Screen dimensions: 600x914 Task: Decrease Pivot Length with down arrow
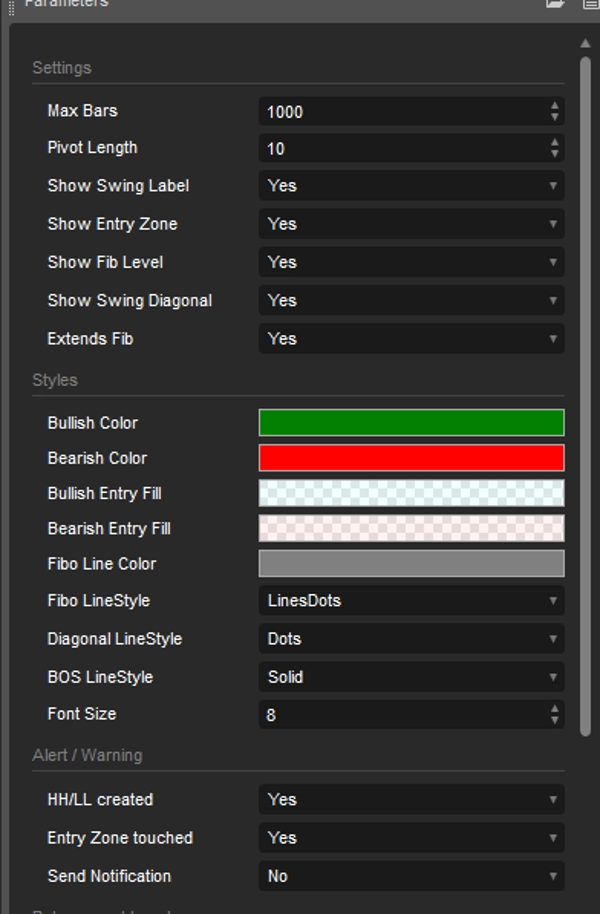click(555, 154)
